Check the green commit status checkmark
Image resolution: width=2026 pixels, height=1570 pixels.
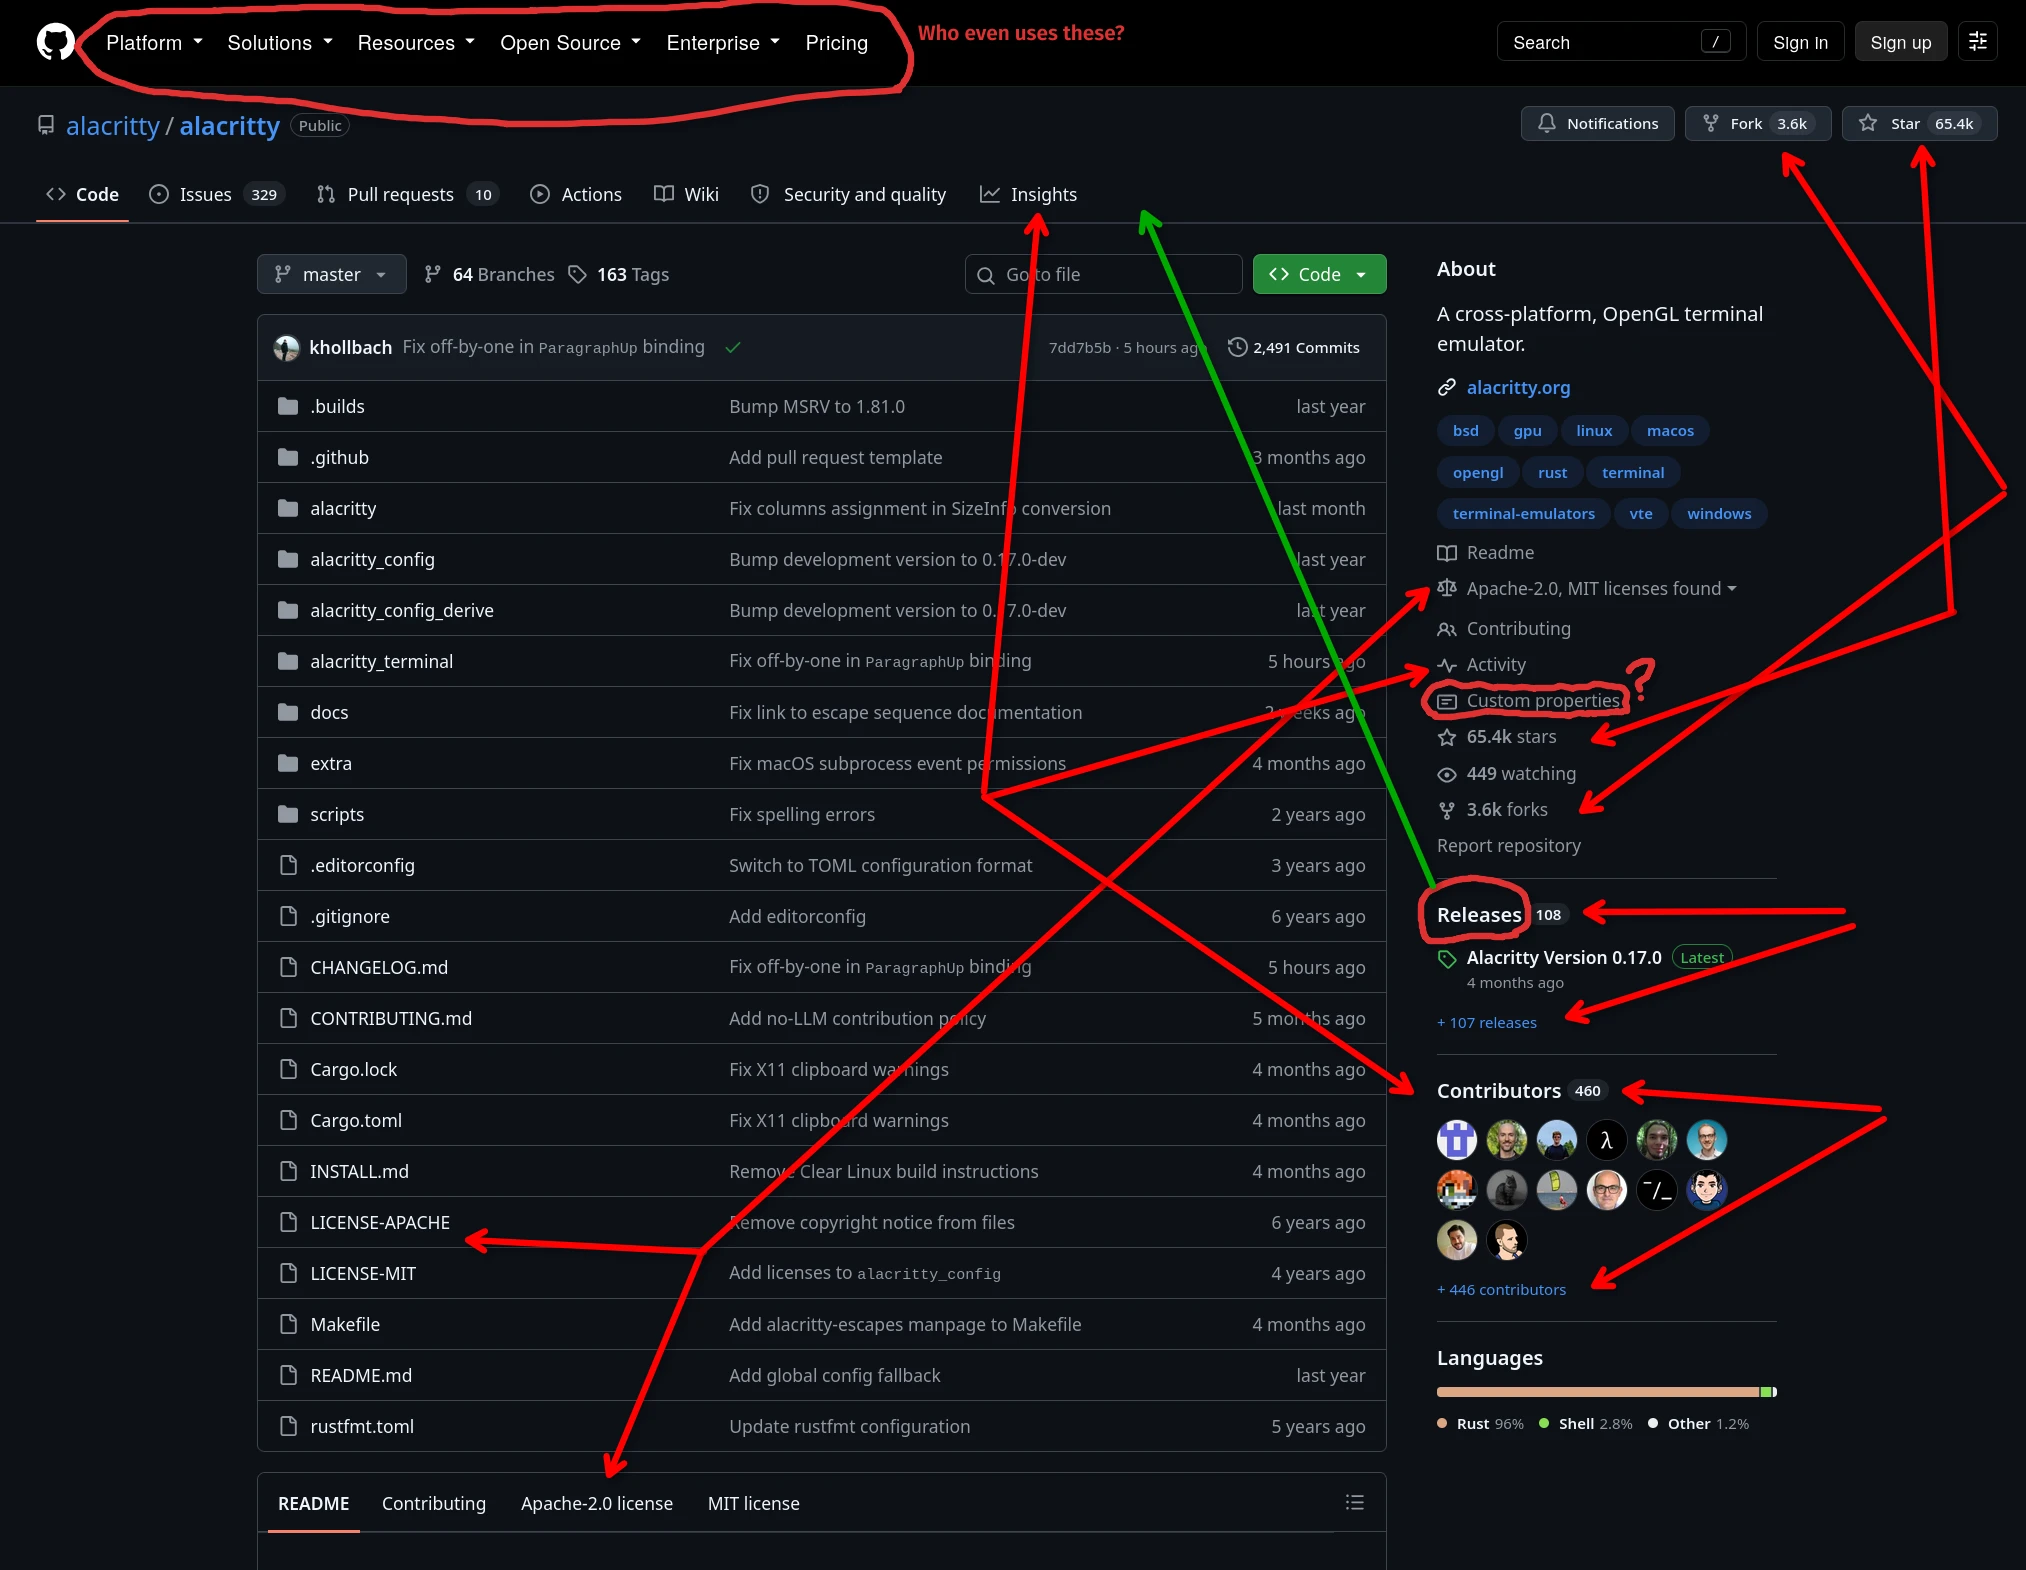coord(733,347)
